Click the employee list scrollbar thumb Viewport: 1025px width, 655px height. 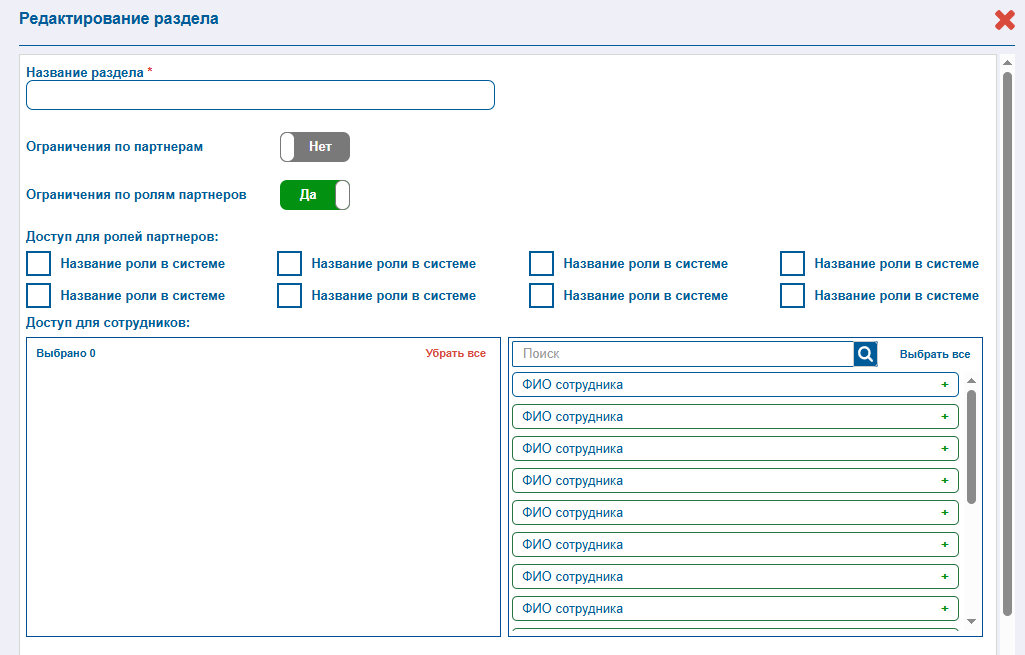click(971, 447)
